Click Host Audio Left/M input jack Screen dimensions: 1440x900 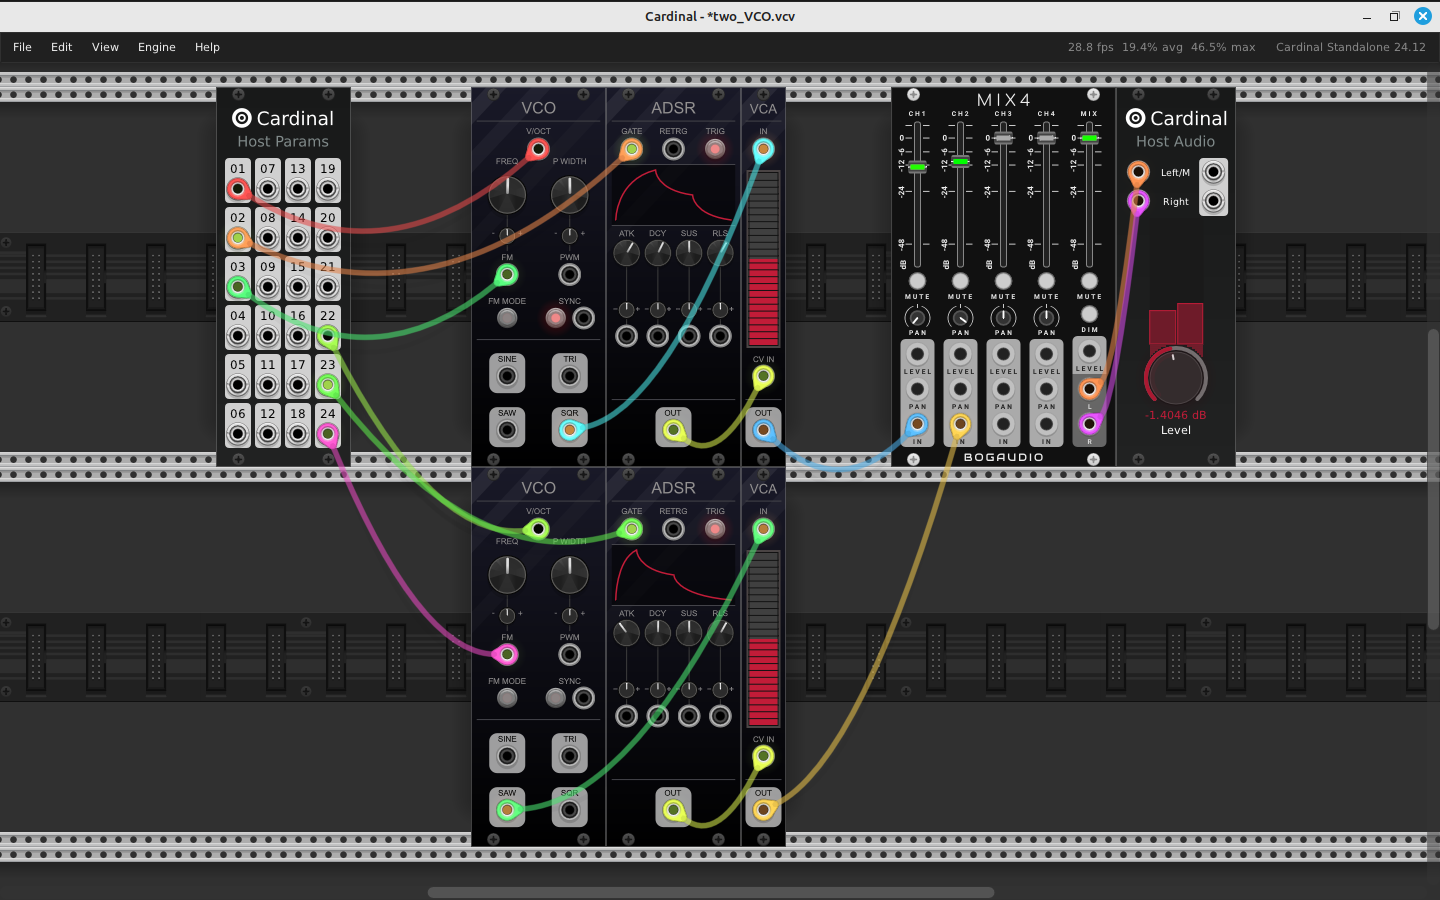(1138, 172)
